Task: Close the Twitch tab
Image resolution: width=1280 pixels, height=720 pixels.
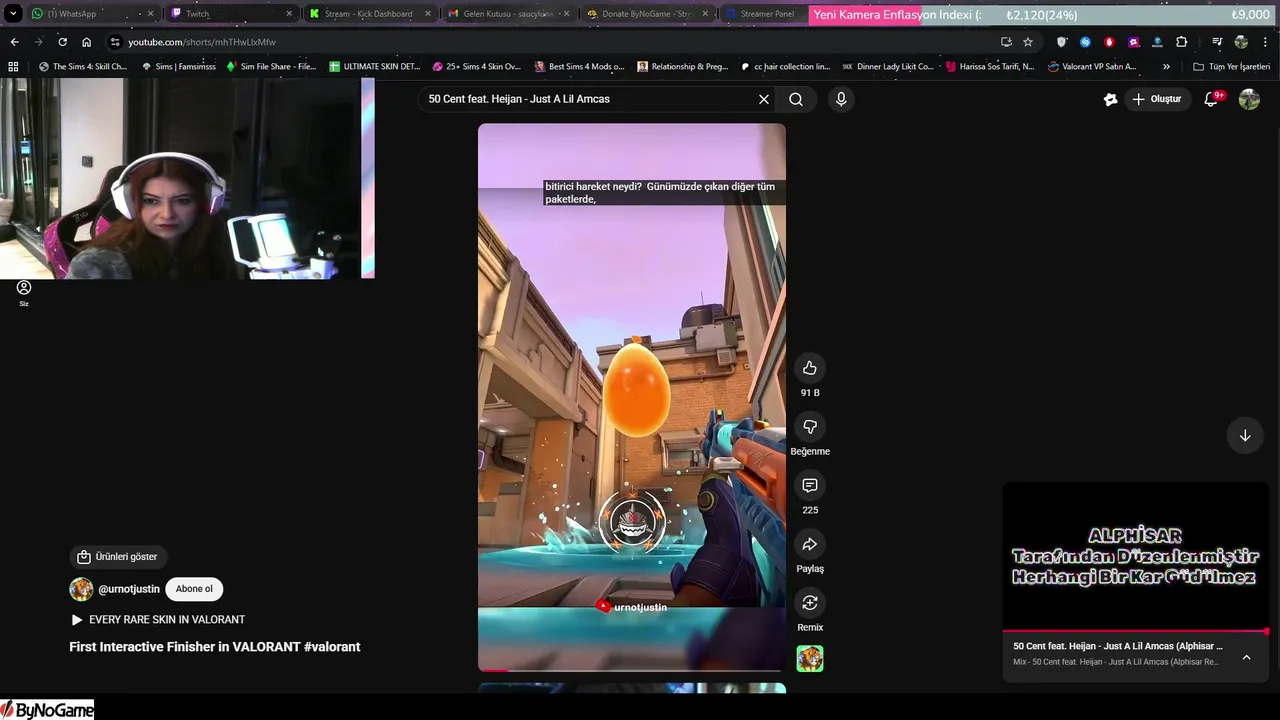Action: pyautogui.click(x=290, y=14)
